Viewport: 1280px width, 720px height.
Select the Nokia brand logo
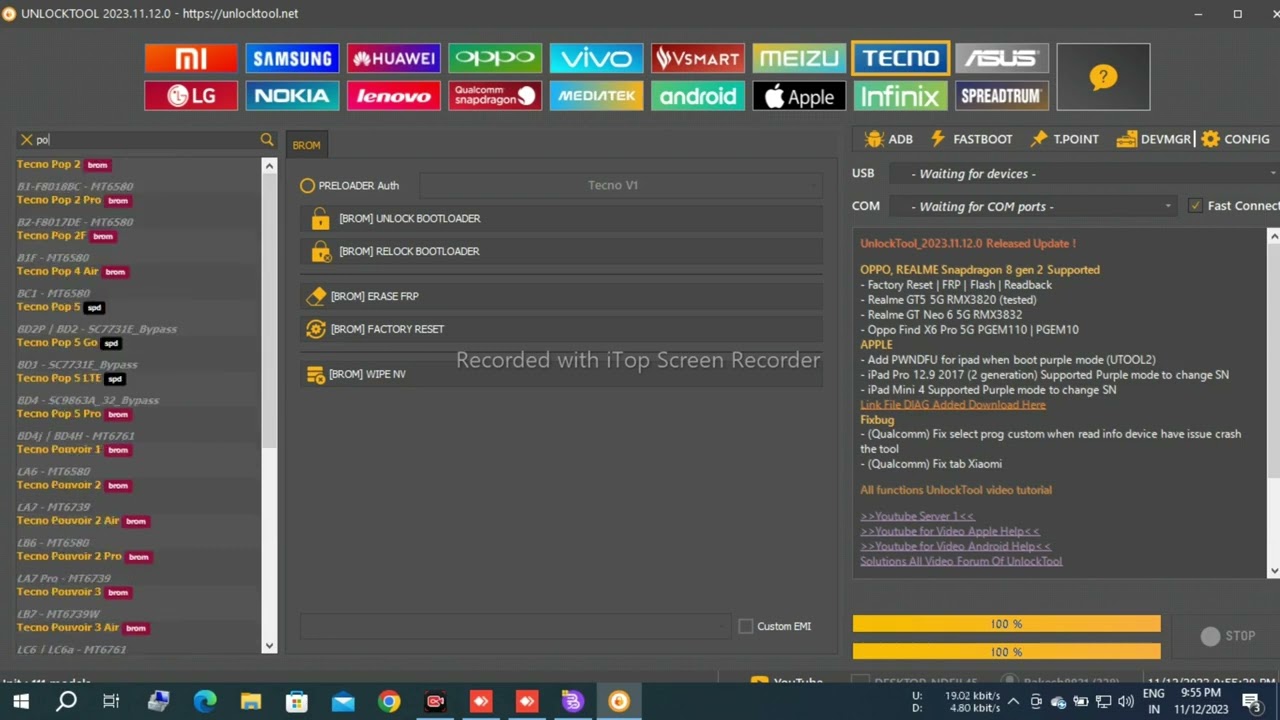(292, 96)
